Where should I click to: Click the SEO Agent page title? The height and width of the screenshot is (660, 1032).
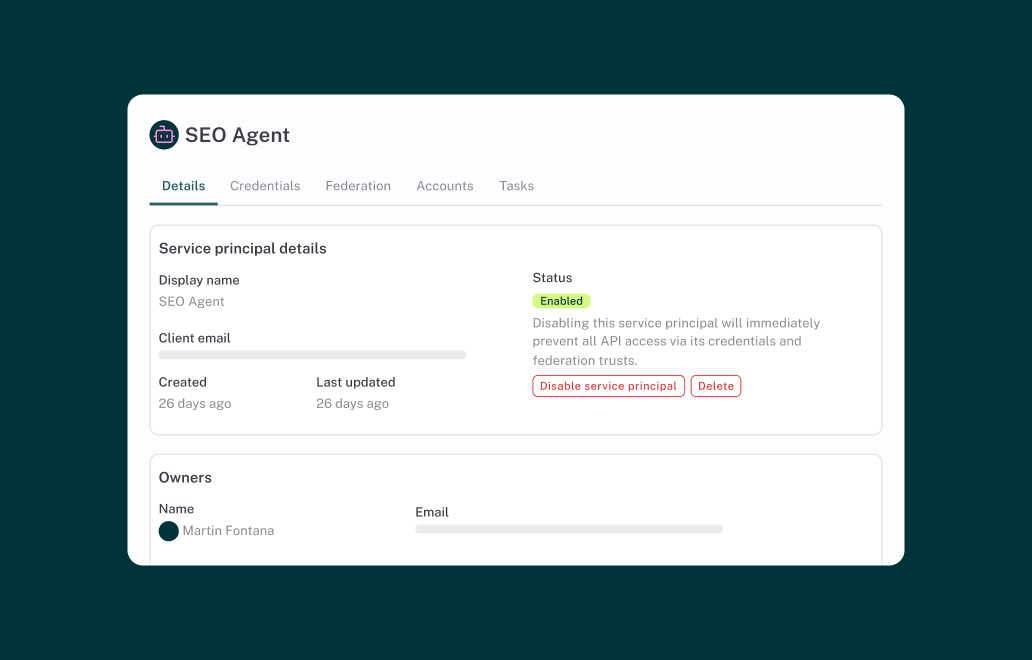click(238, 135)
